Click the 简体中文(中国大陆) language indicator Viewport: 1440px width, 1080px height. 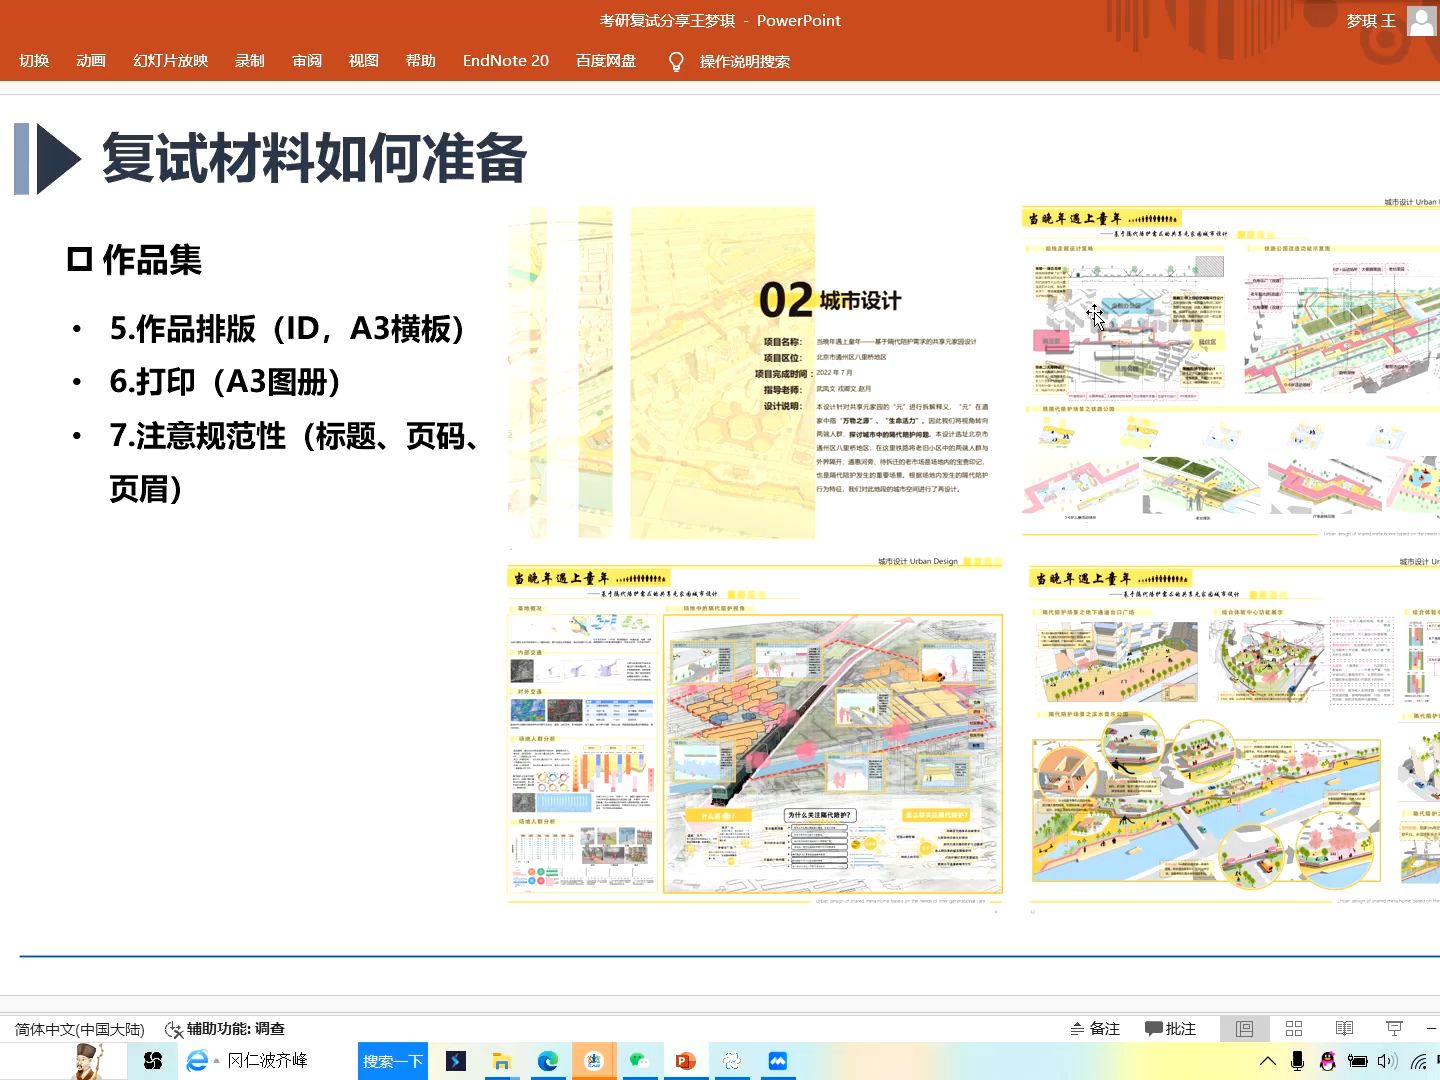point(80,1029)
